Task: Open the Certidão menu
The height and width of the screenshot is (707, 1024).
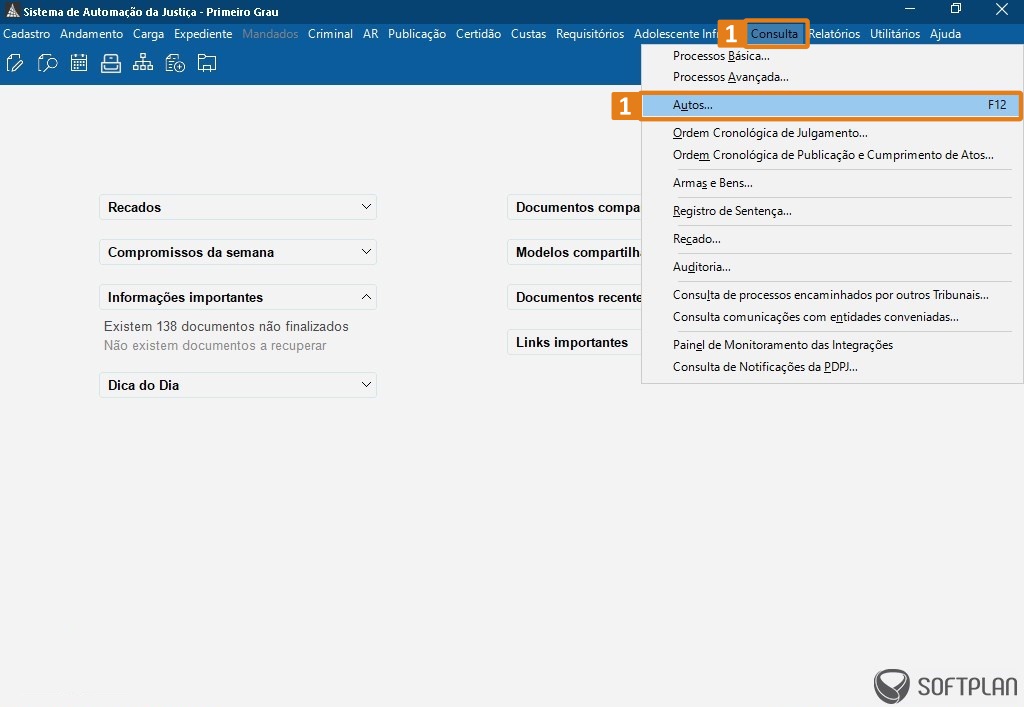Action: click(479, 34)
